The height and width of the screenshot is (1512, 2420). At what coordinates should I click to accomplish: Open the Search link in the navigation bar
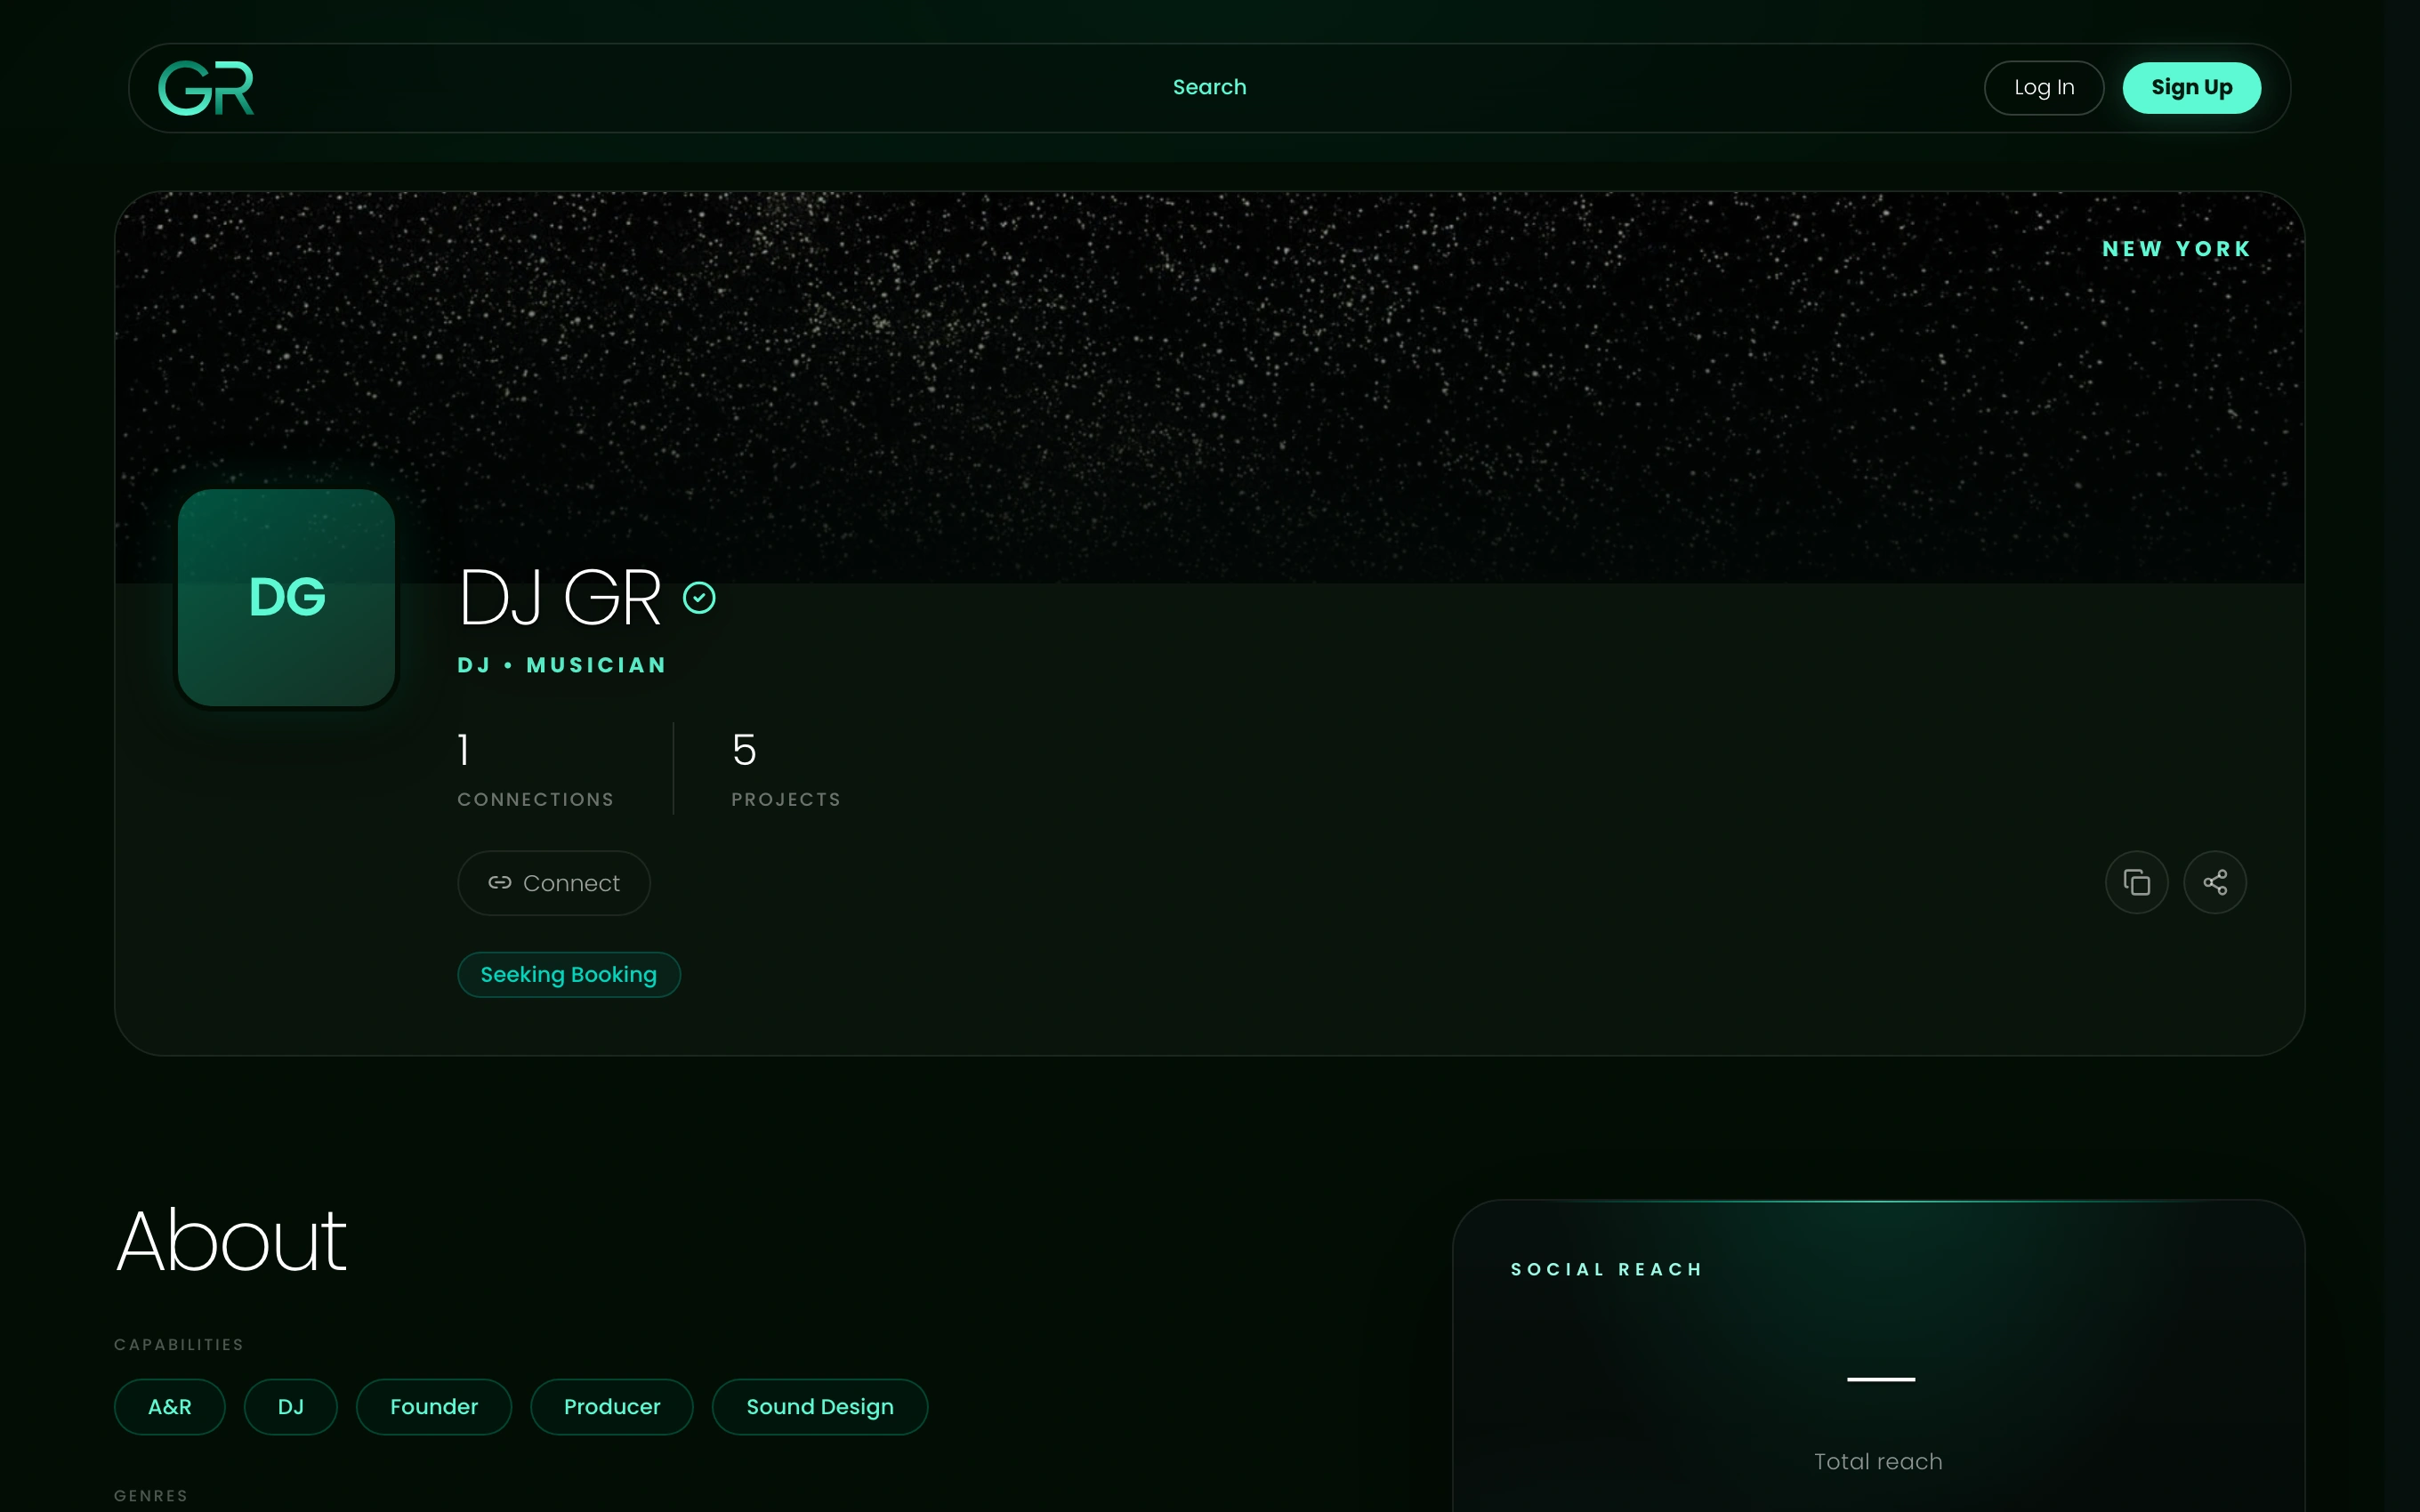1209,87
